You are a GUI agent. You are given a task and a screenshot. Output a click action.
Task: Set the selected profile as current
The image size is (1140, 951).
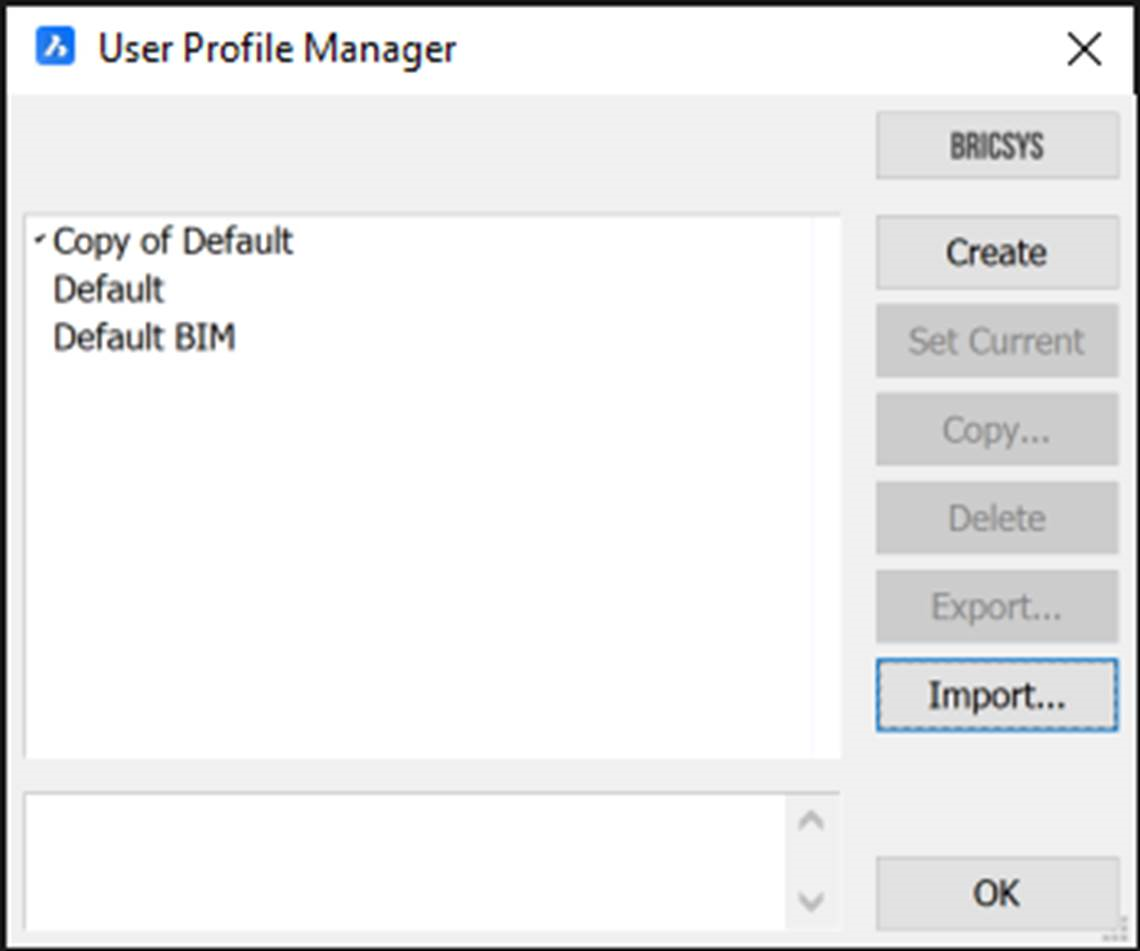click(996, 340)
